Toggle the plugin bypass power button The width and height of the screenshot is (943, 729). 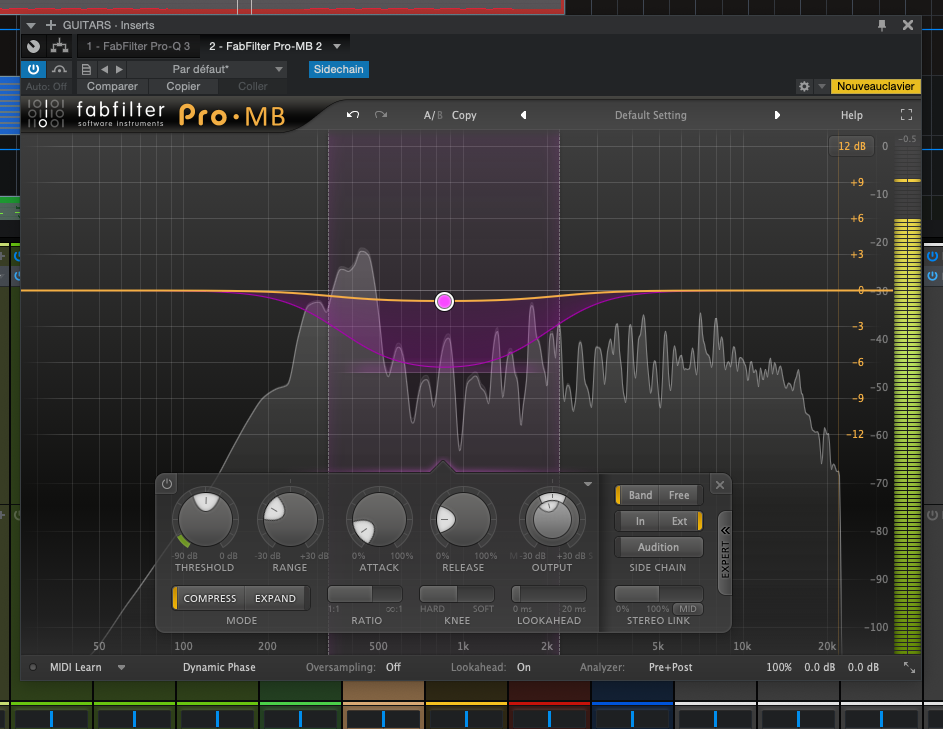[x=33, y=69]
